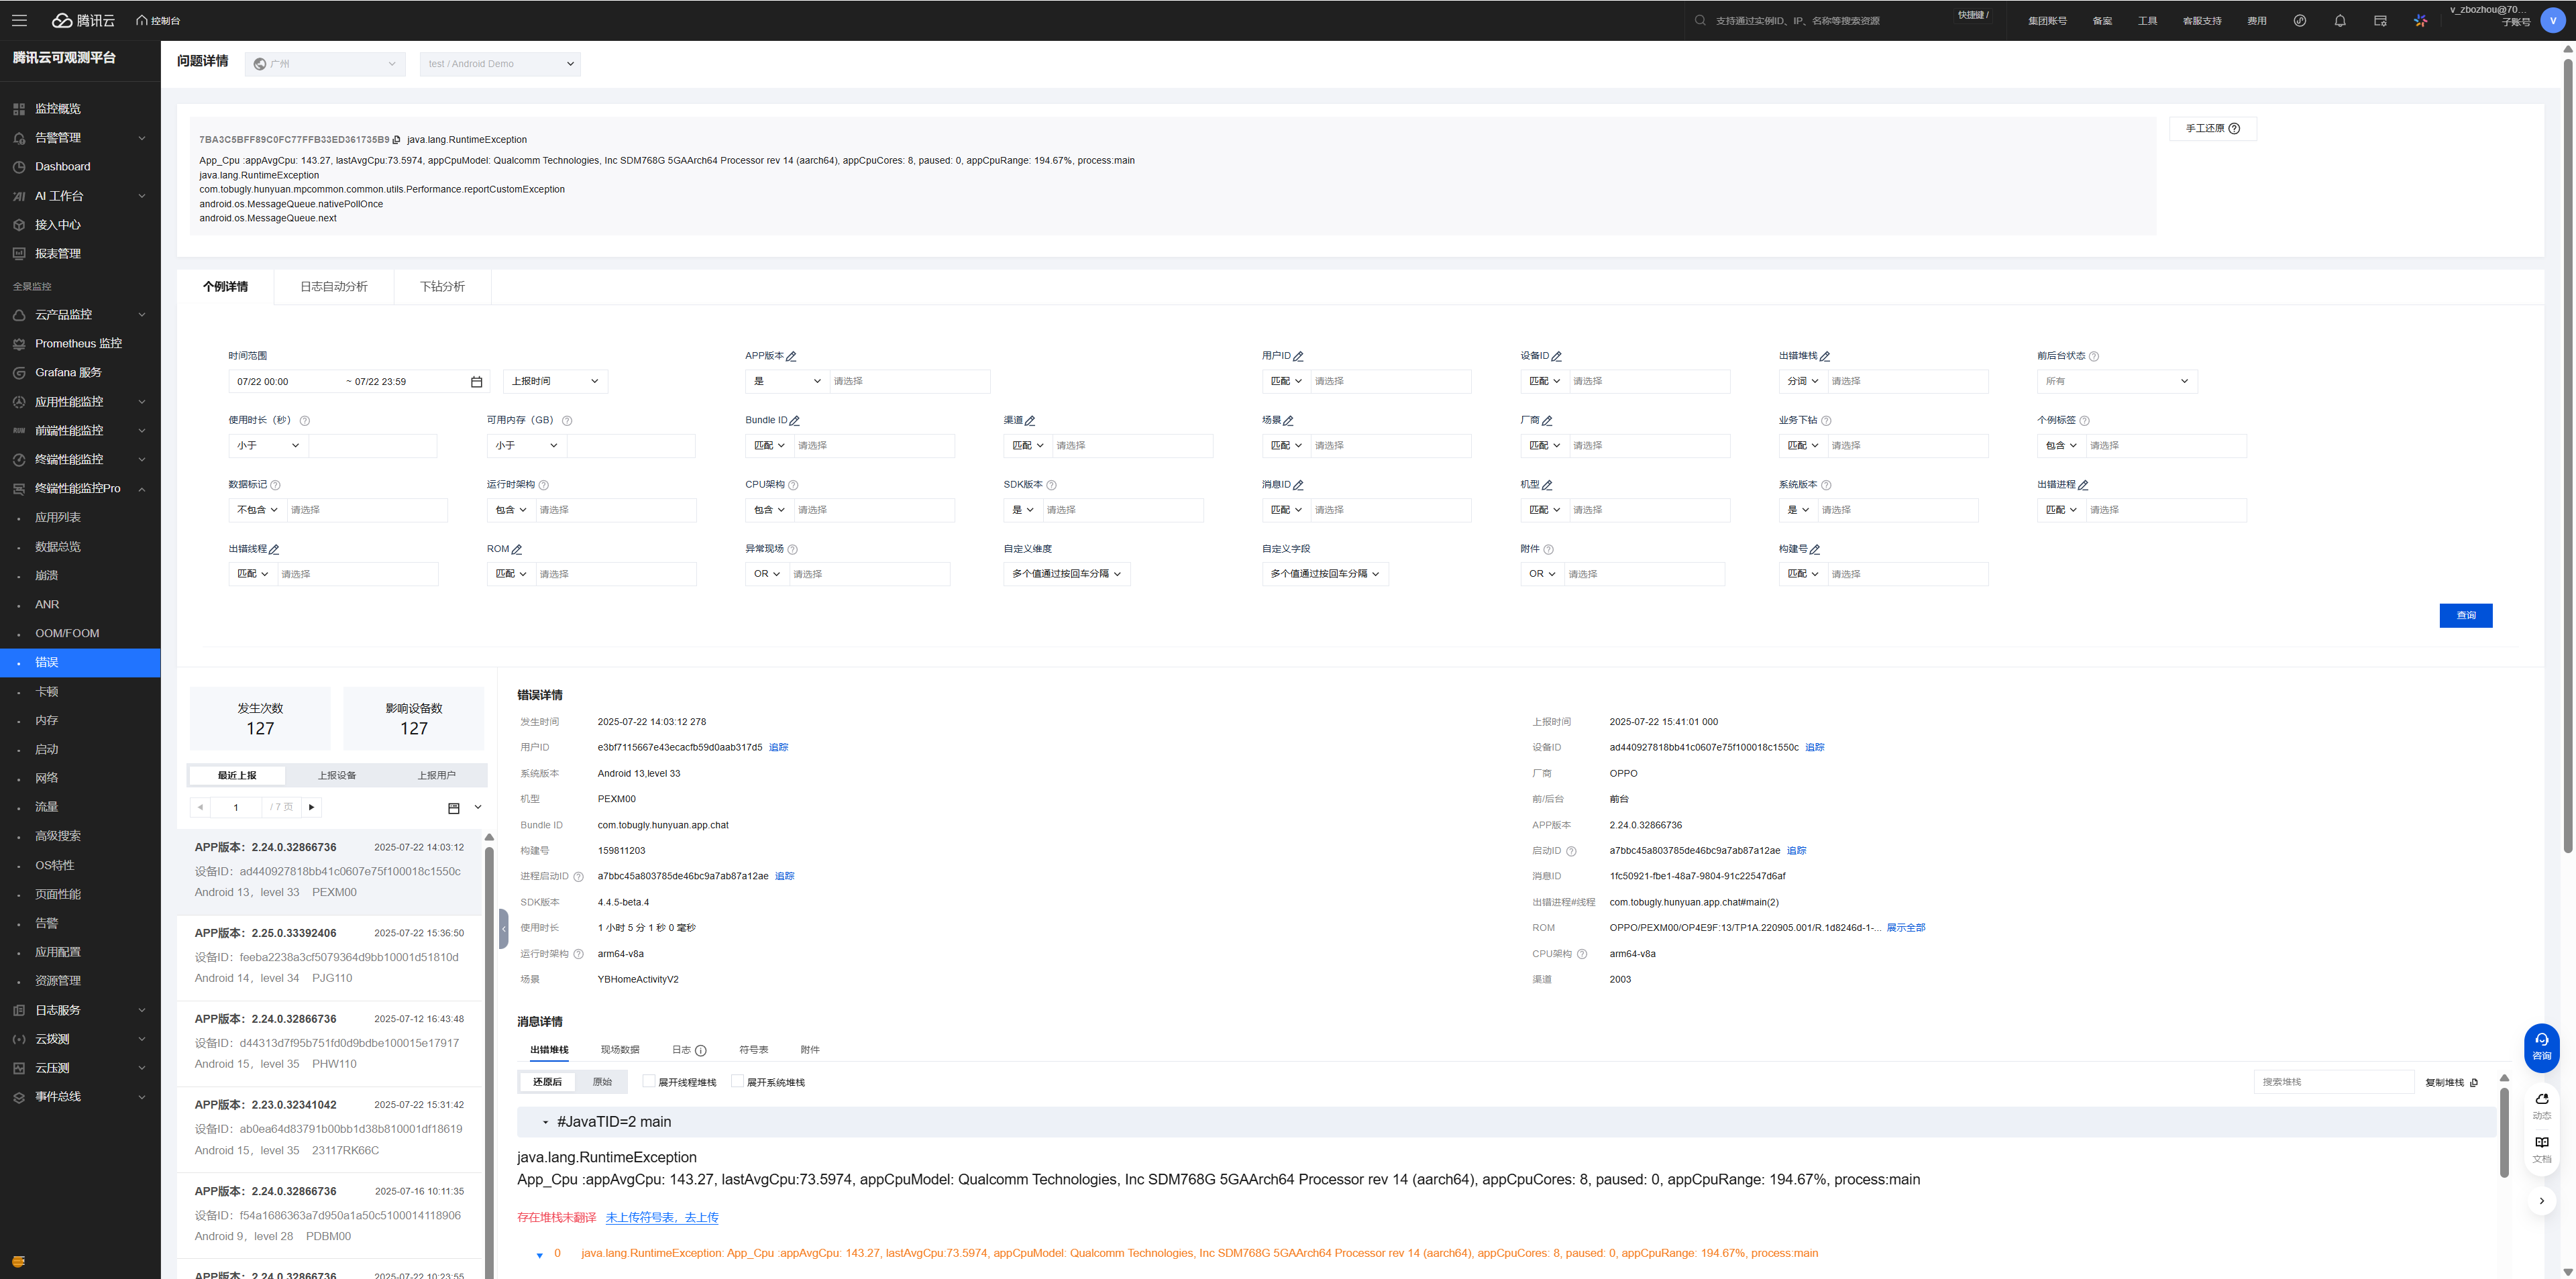Collapse the #JavaTID=2 main thread

point(545,1122)
